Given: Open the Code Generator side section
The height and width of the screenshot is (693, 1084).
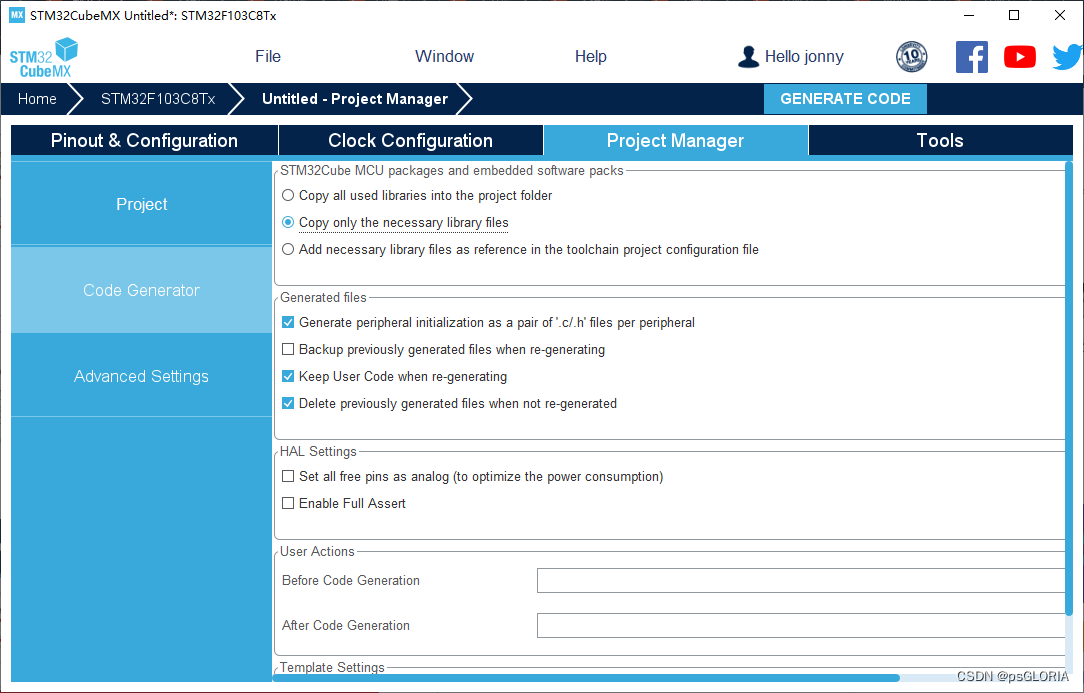Looking at the screenshot, I should [x=142, y=290].
